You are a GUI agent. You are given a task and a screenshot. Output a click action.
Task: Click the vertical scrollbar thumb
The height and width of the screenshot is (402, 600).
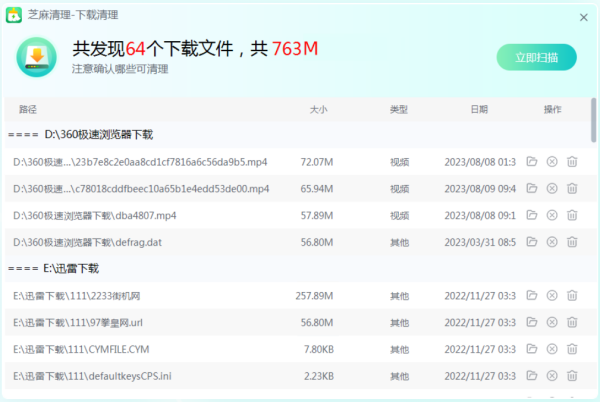(x=593, y=120)
